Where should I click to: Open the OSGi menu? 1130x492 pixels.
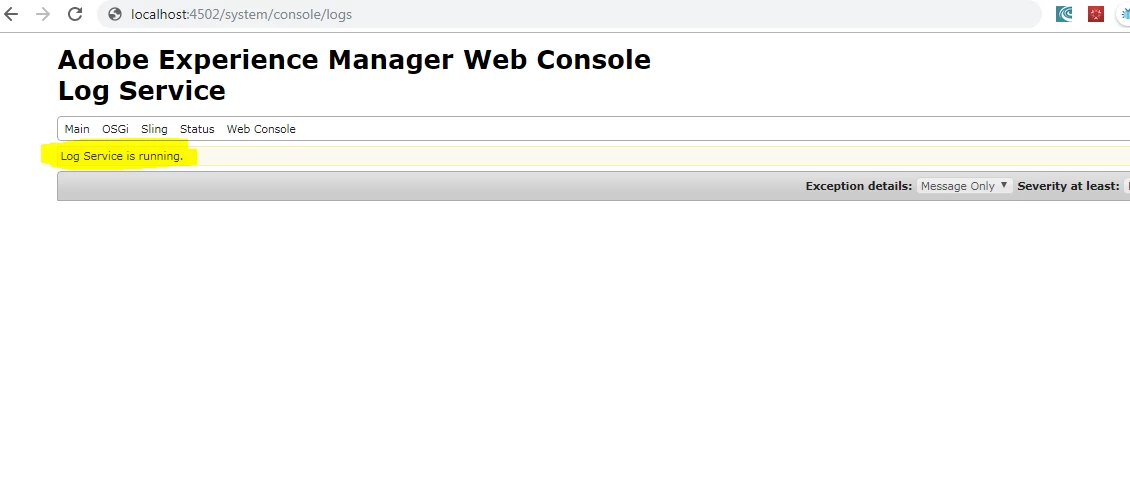click(115, 129)
